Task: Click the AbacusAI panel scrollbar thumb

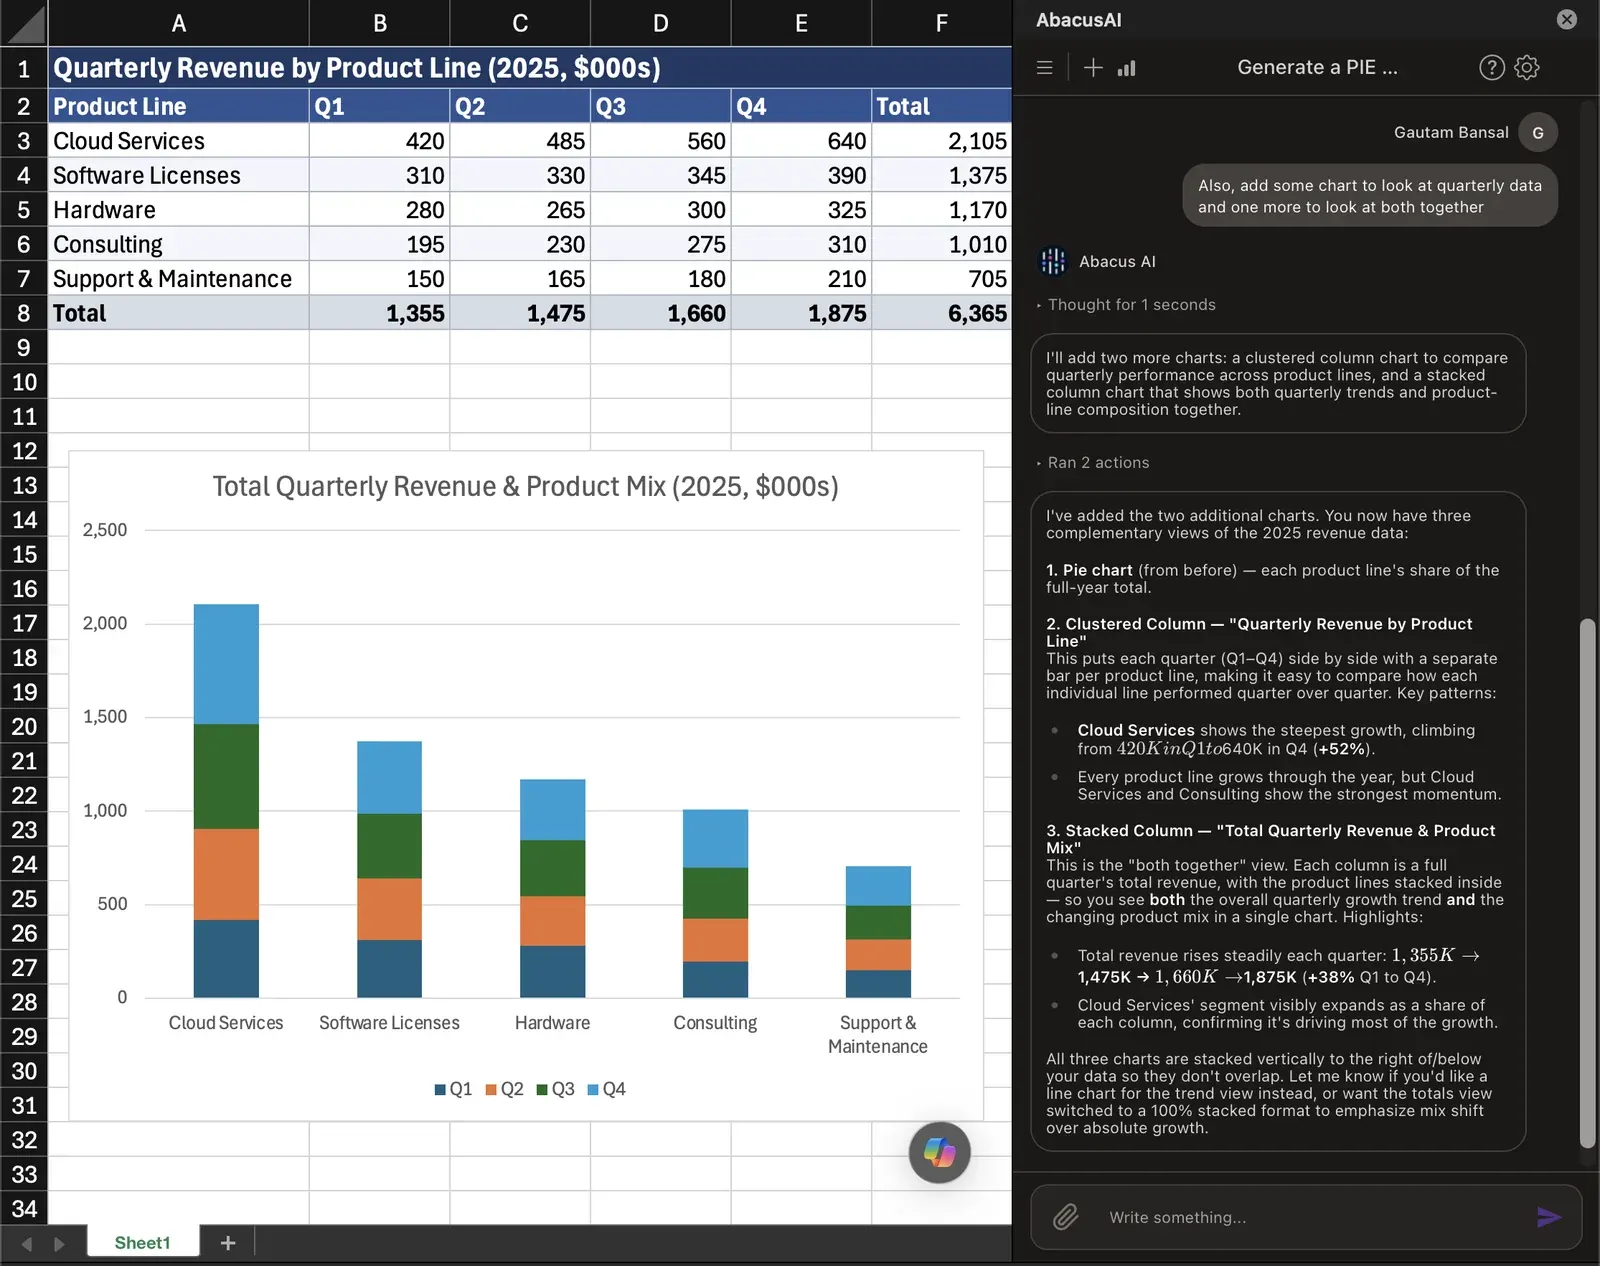Action: tap(1587, 883)
